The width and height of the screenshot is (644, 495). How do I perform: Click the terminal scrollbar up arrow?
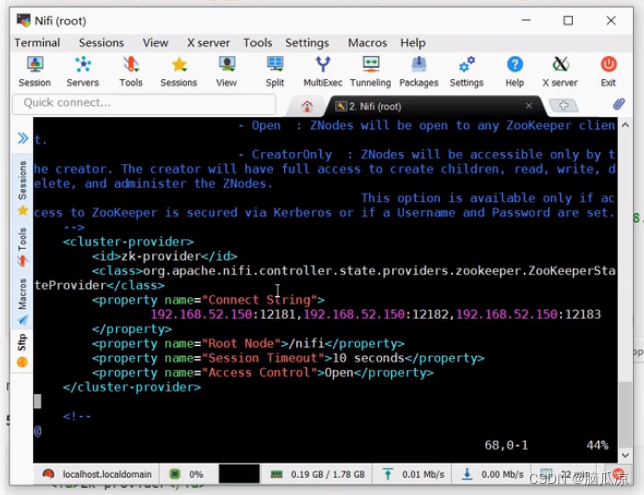(625, 125)
